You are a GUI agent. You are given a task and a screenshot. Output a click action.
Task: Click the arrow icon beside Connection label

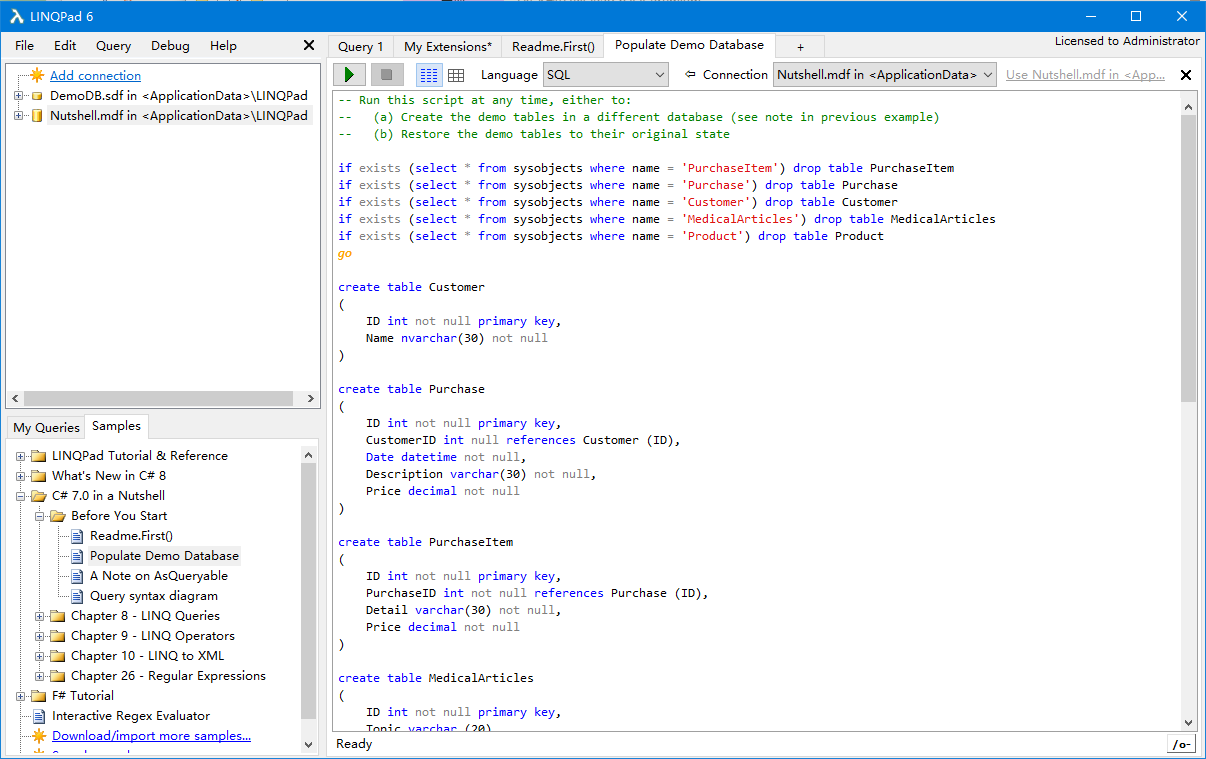tap(690, 75)
